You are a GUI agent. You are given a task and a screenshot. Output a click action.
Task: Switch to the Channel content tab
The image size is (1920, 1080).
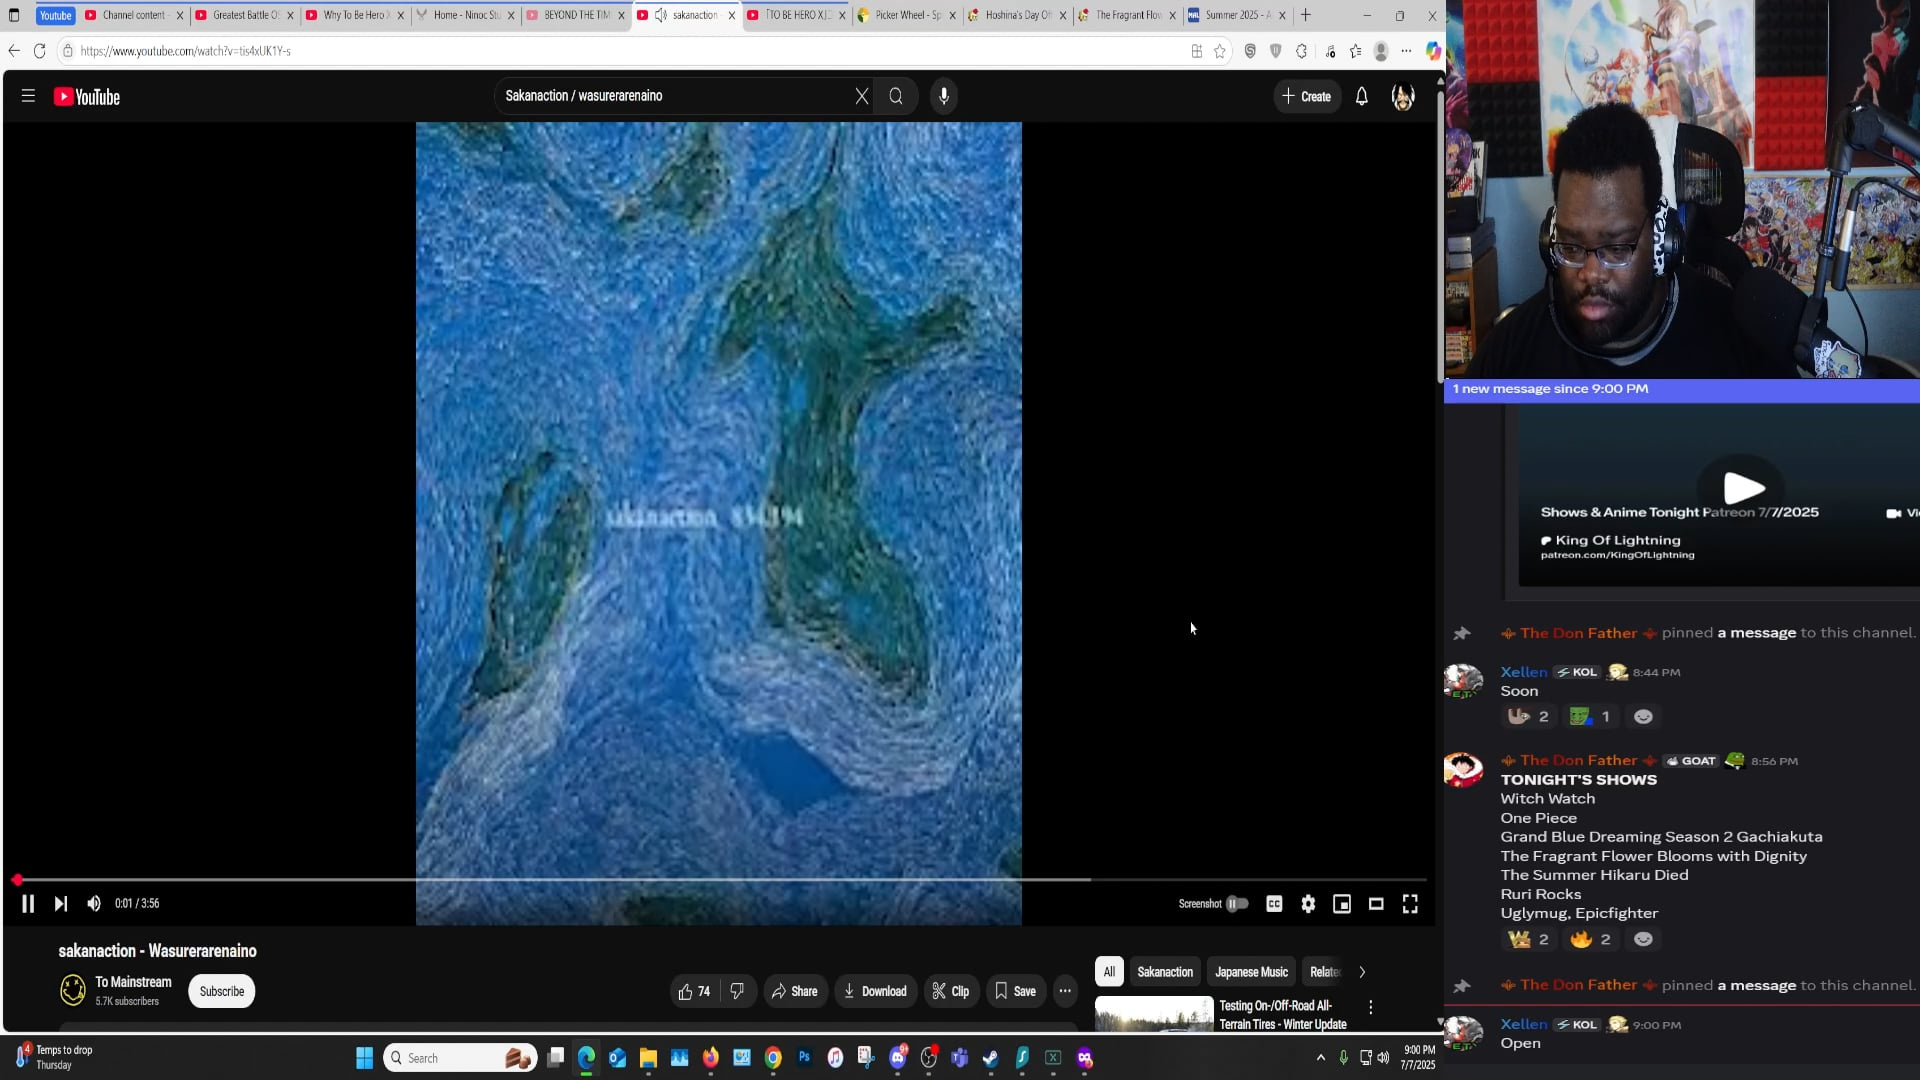[x=135, y=15]
